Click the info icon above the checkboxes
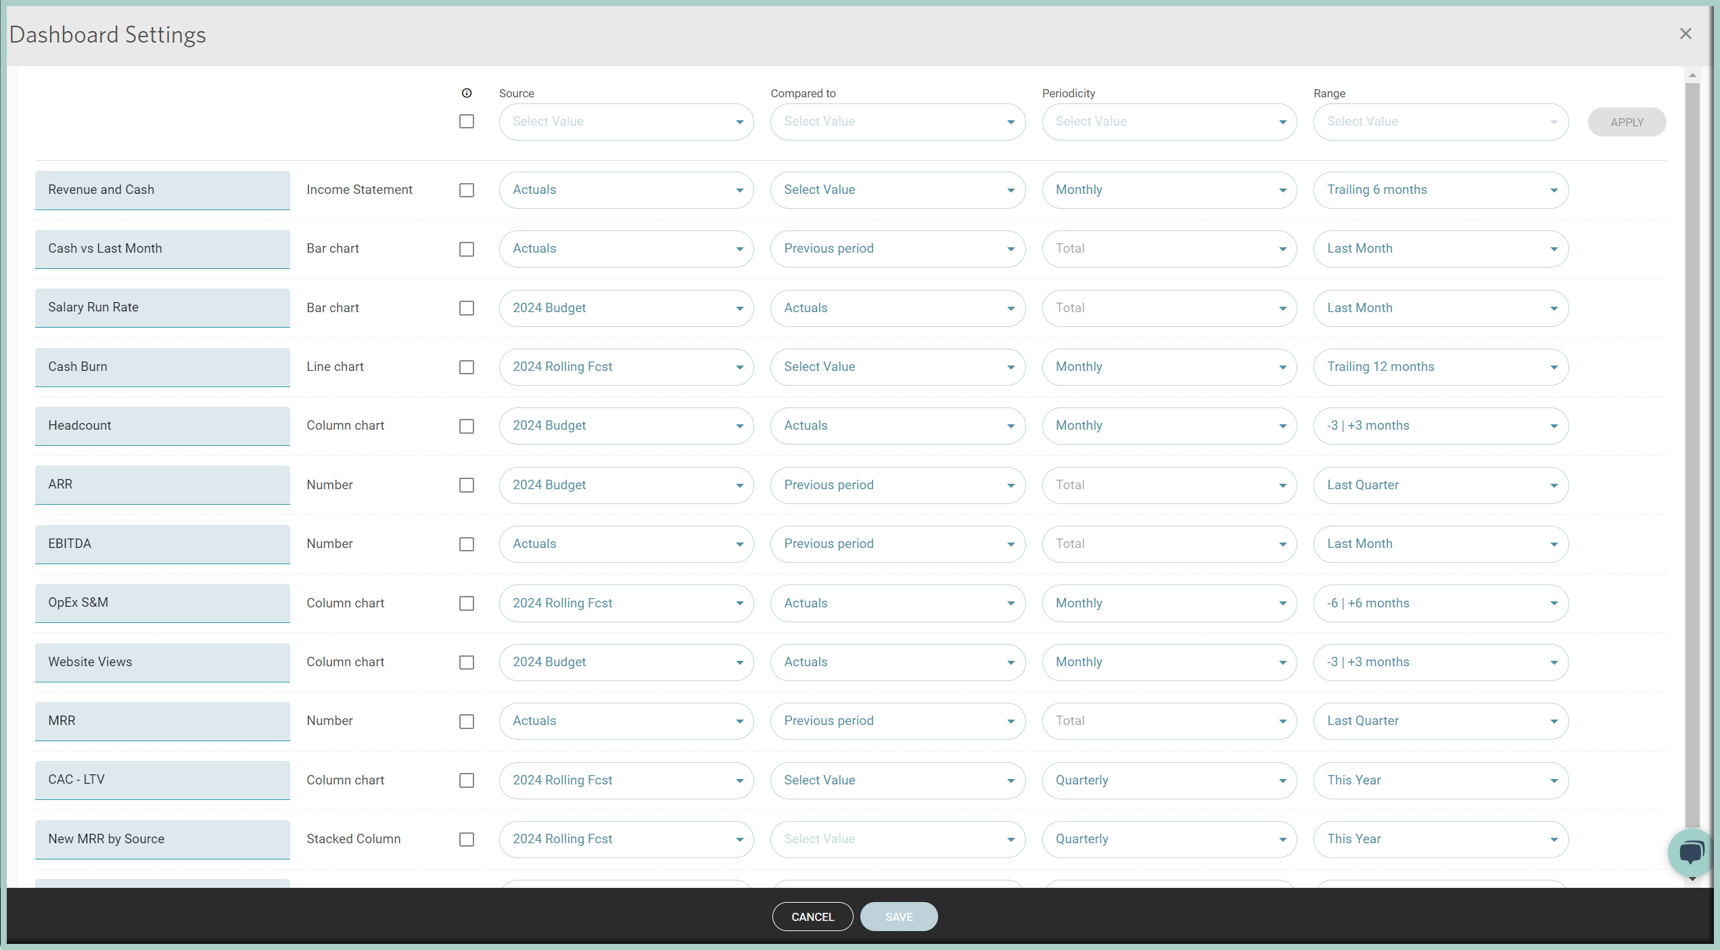 click(466, 93)
